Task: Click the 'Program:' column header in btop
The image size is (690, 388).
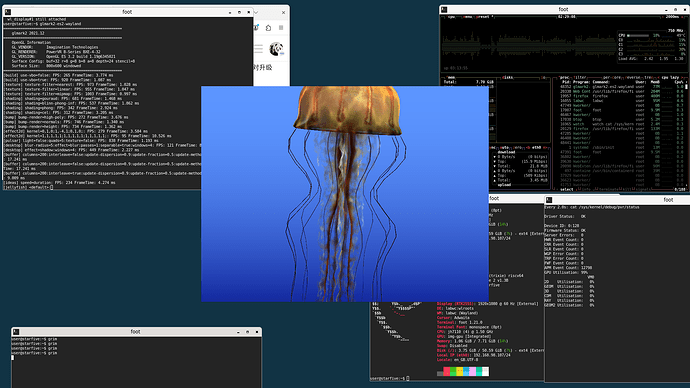Action: click(581, 82)
